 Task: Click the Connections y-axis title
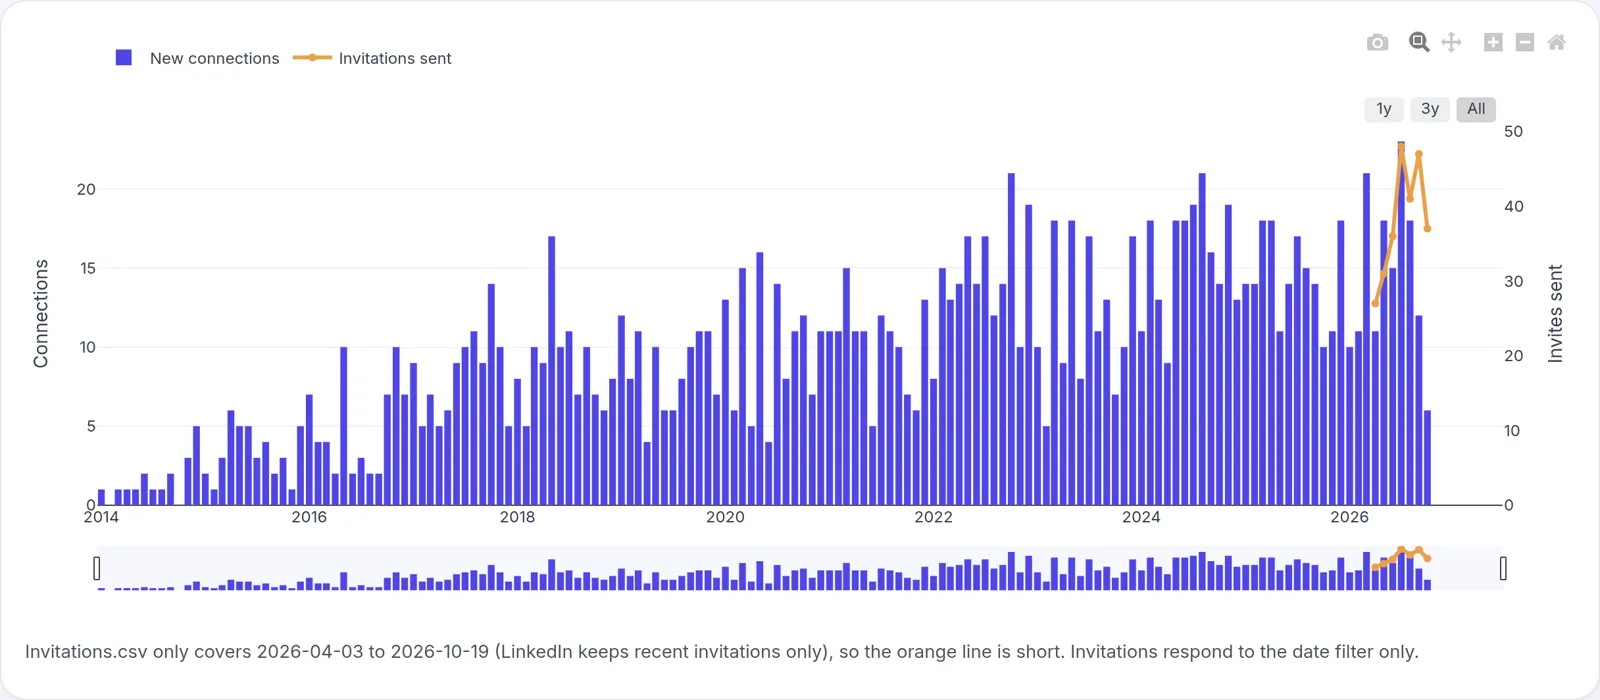[x=41, y=314]
